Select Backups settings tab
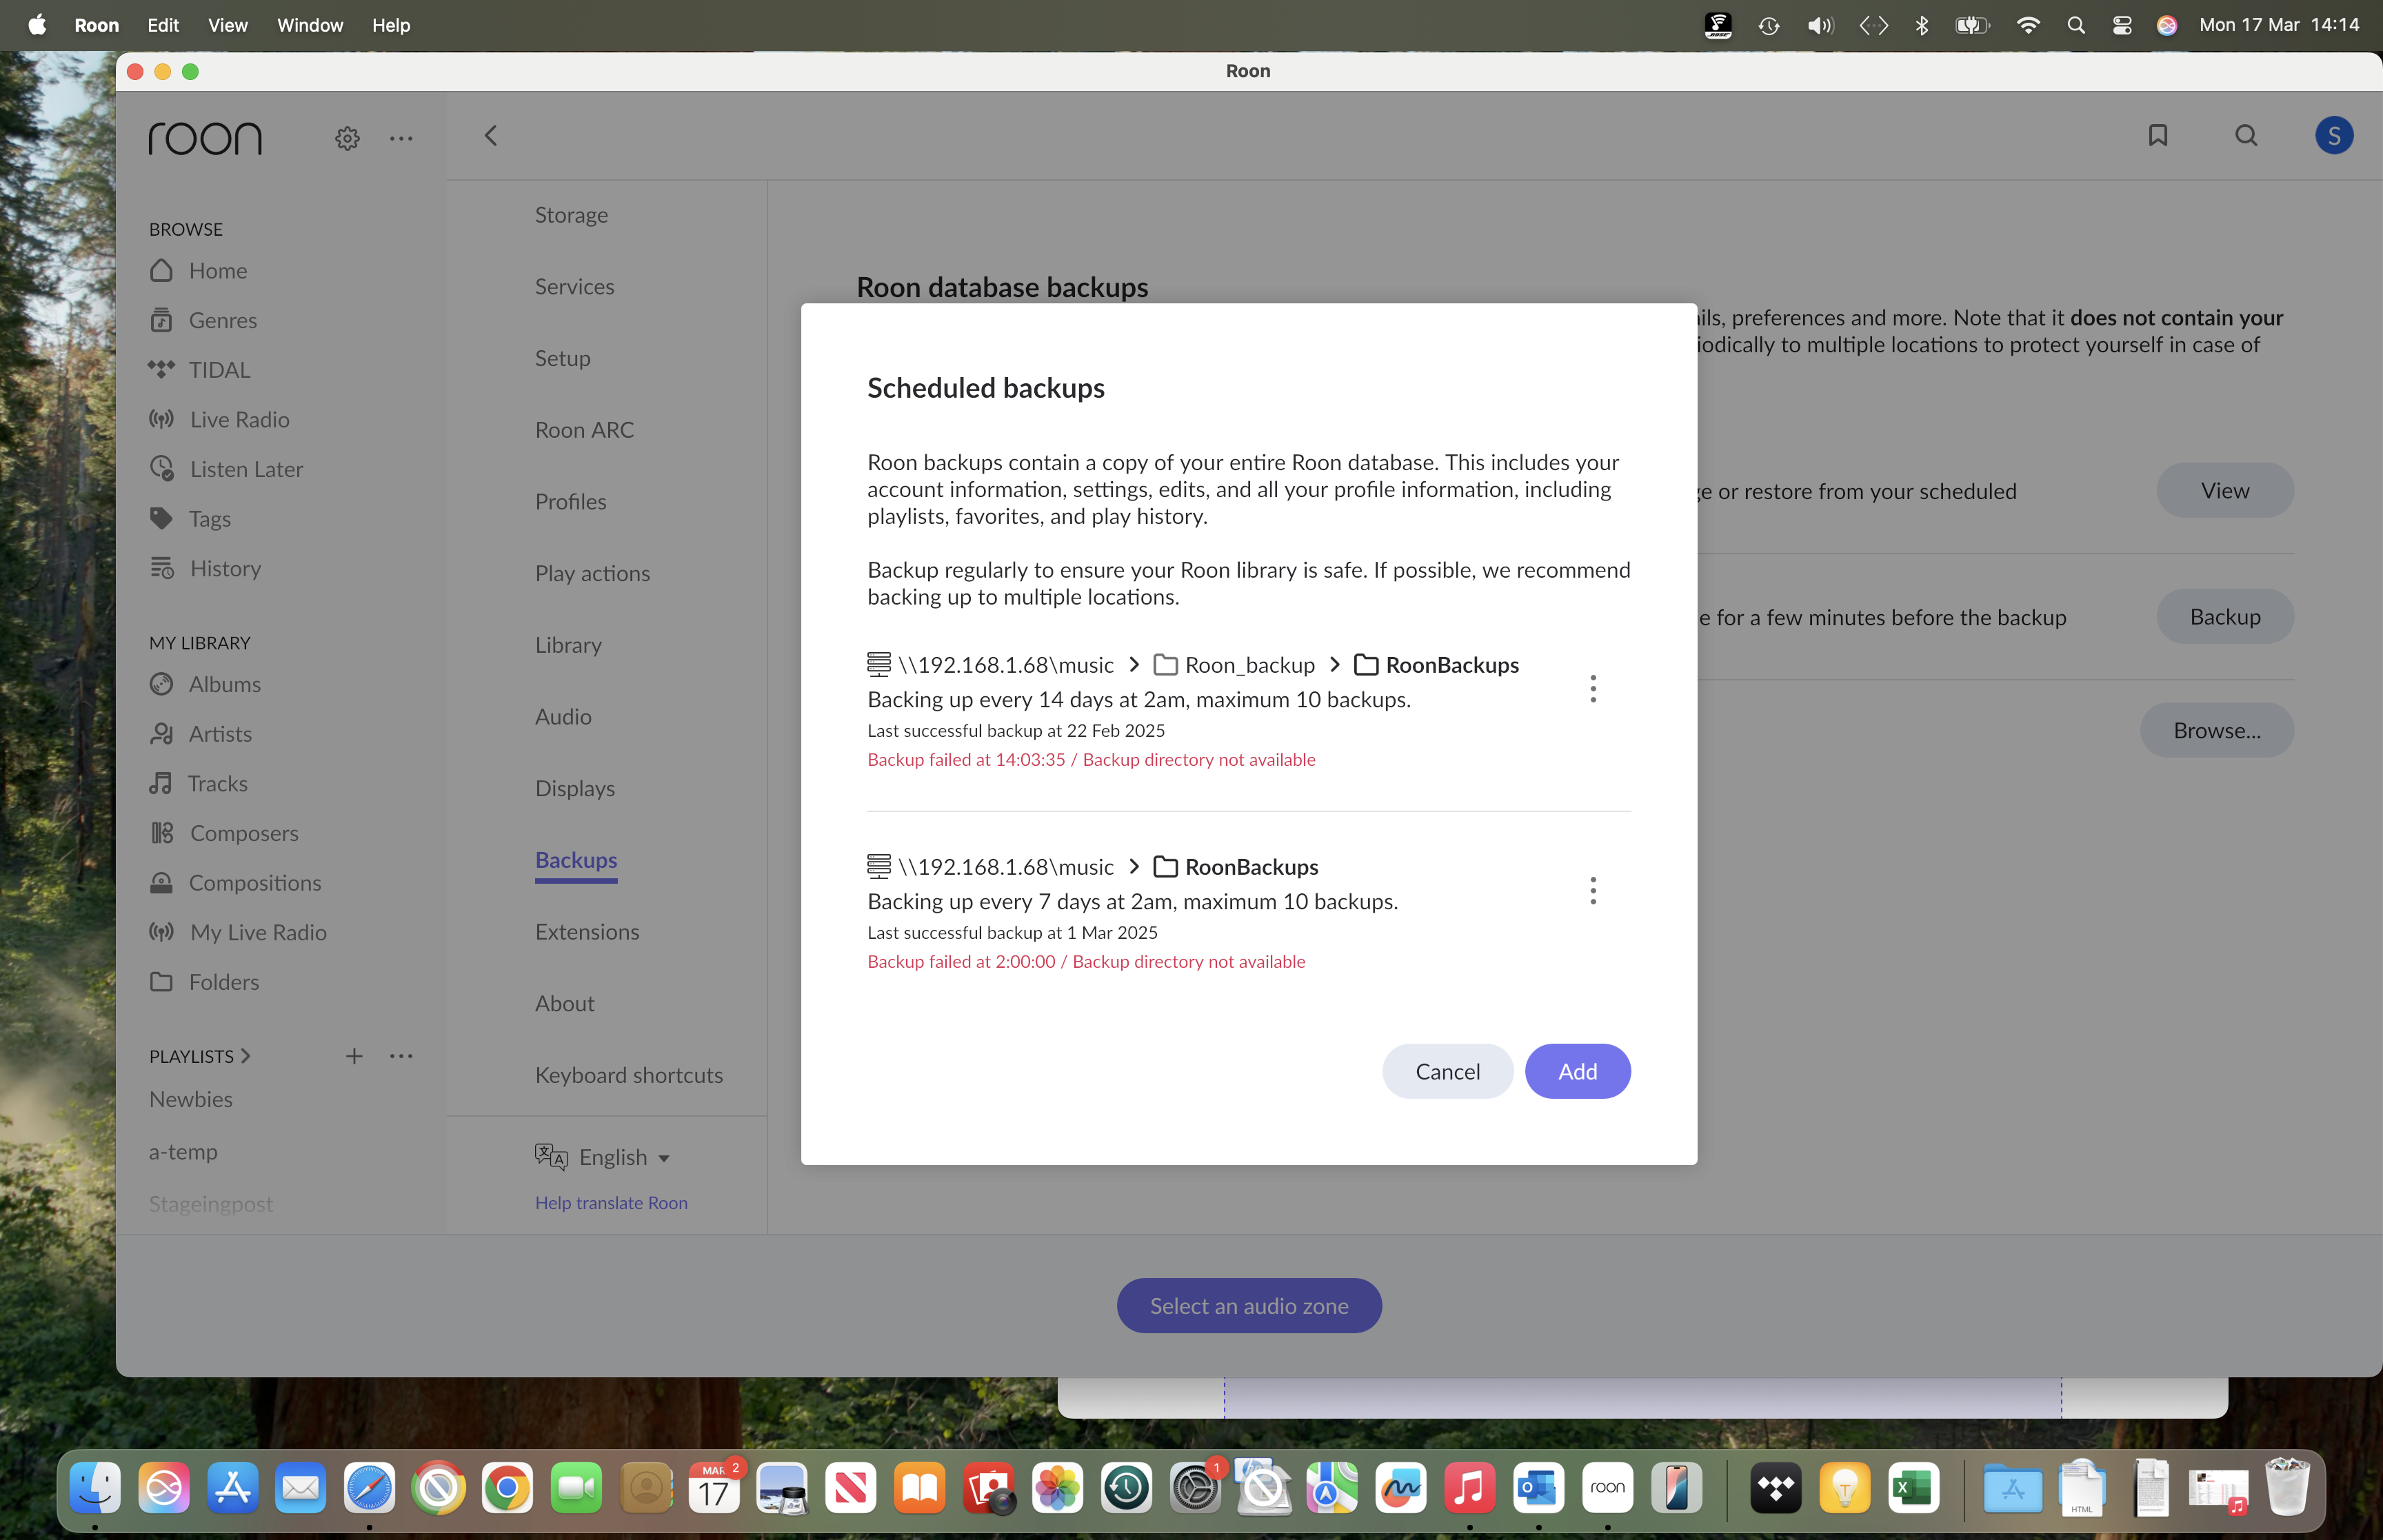Viewport: 2383px width, 1540px height. point(576,860)
